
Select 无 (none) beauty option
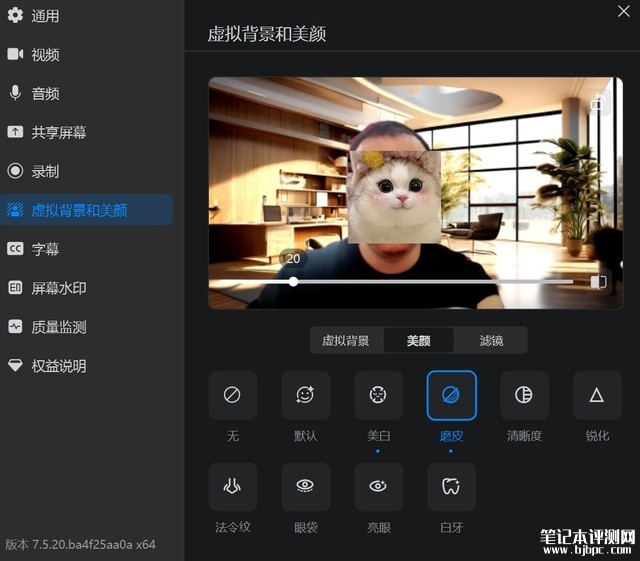[233, 395]
